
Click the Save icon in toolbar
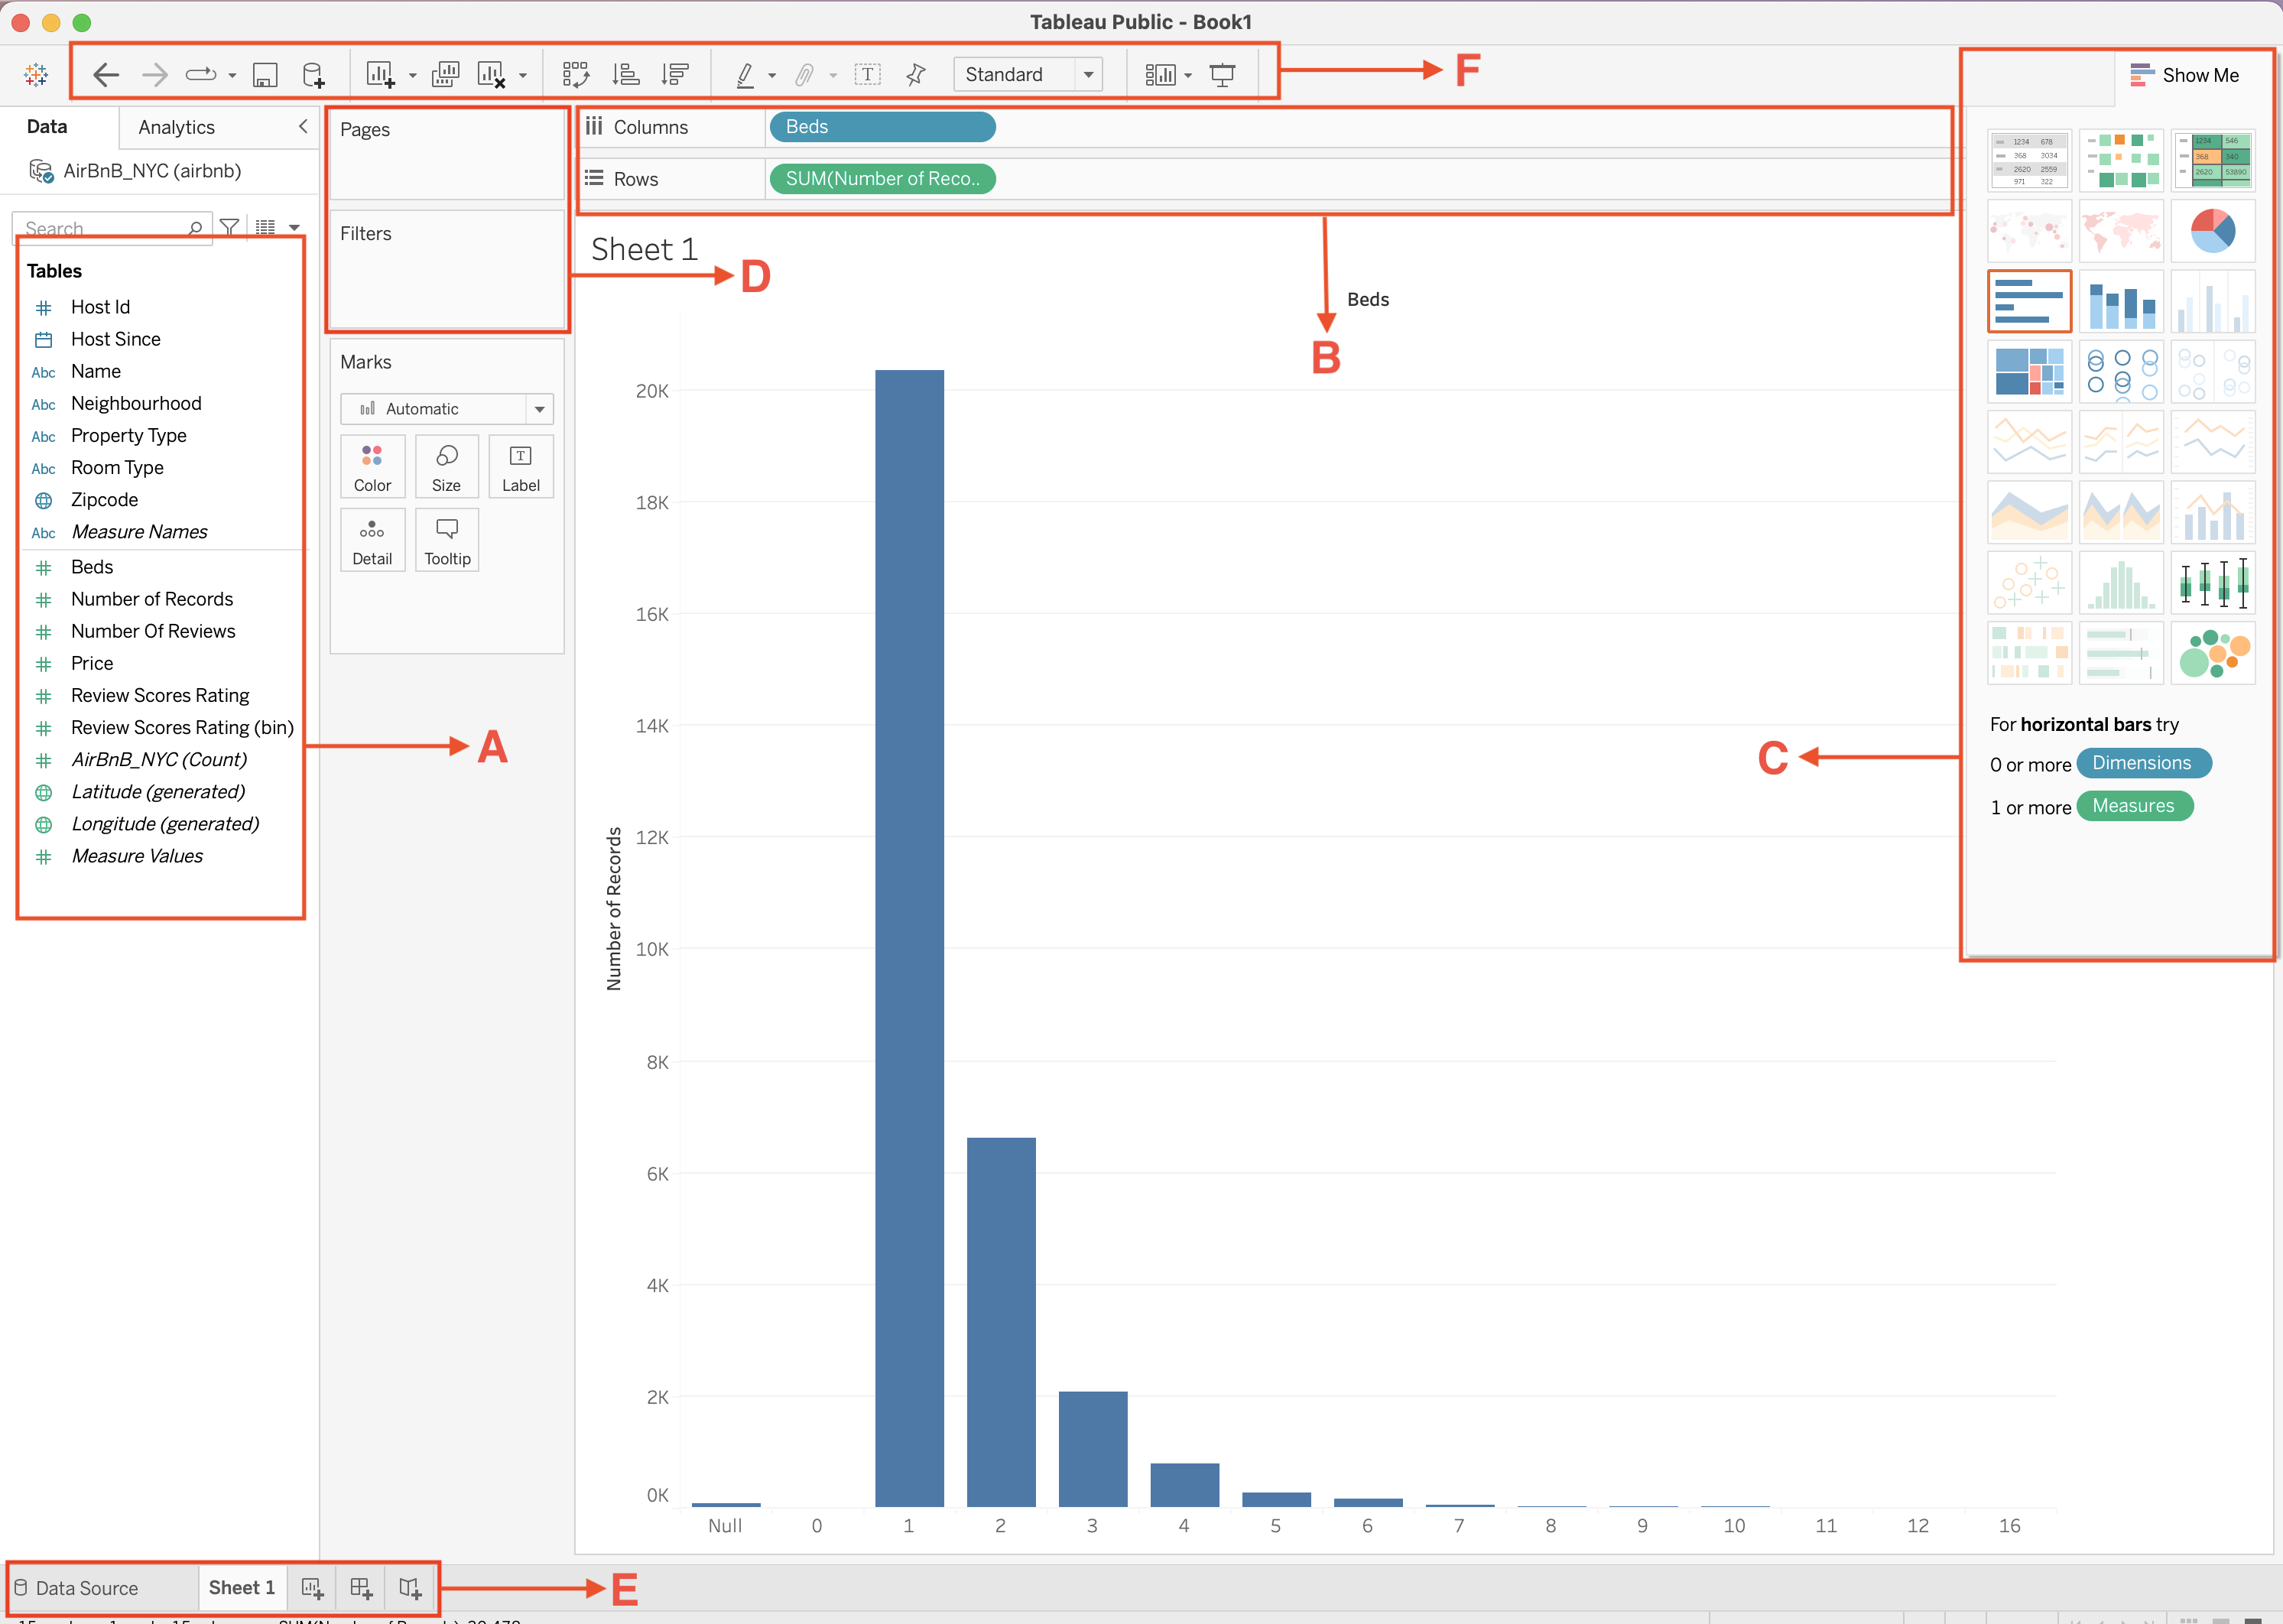pos(264,75)
